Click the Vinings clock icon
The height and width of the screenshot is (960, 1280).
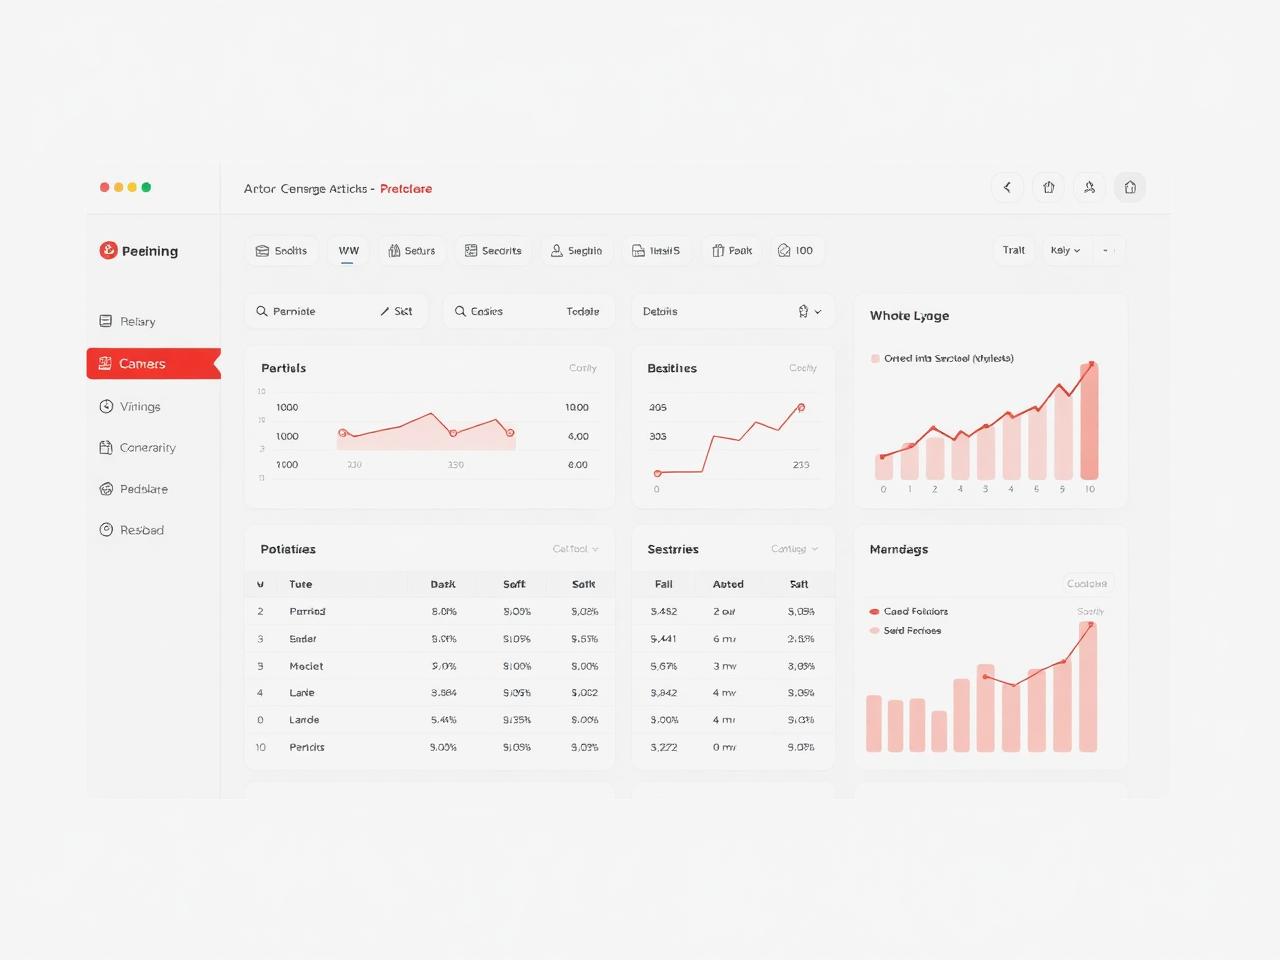pyautogui.click(x=106, y=406)
